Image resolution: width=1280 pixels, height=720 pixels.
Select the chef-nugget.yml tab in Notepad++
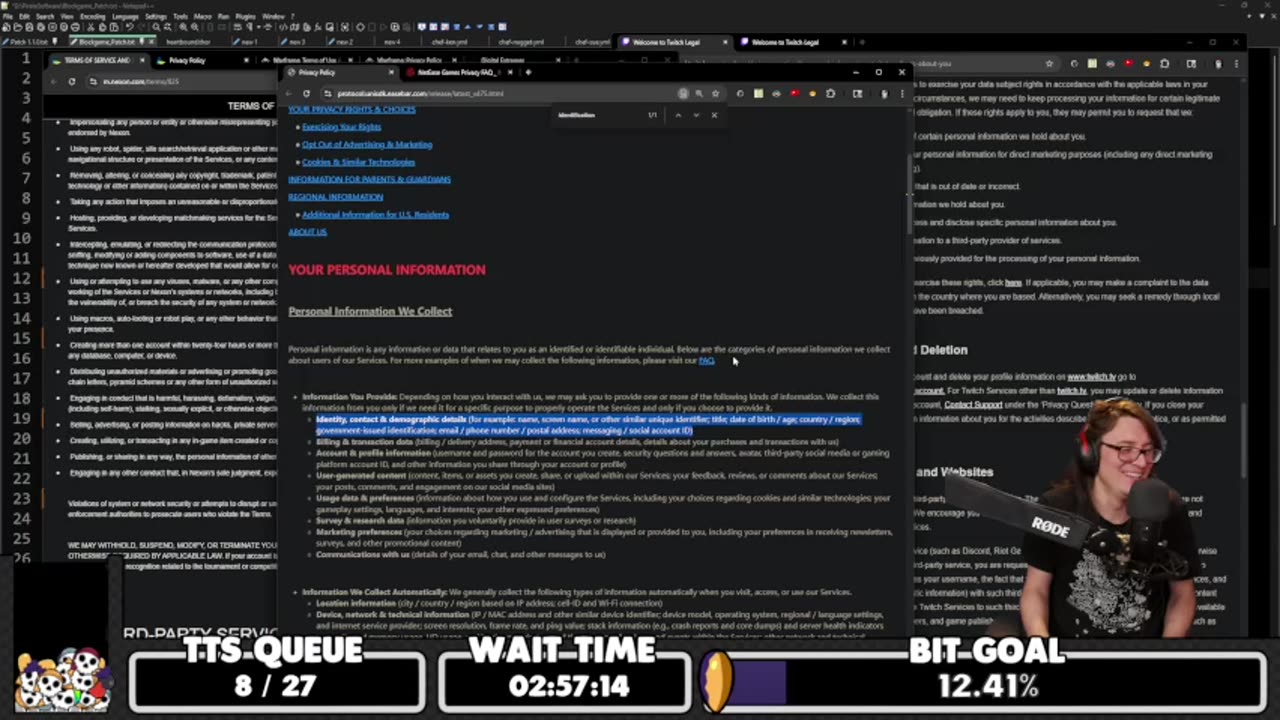520,42
